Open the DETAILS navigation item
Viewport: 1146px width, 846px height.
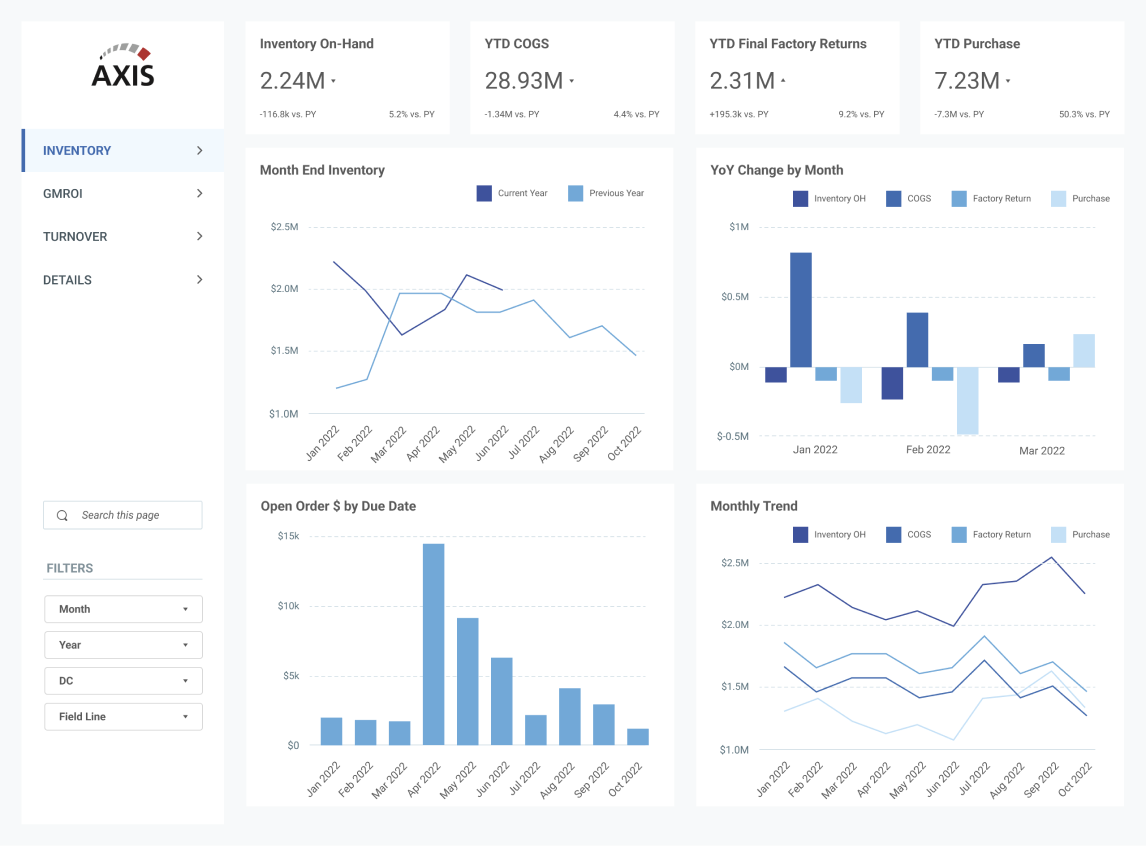[123, 280]
